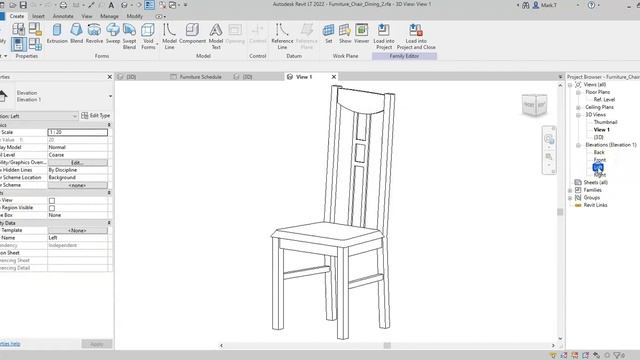Click the Color Scheme <none> button
This screenshot has width=640, height=360.
tap(78, 185)
